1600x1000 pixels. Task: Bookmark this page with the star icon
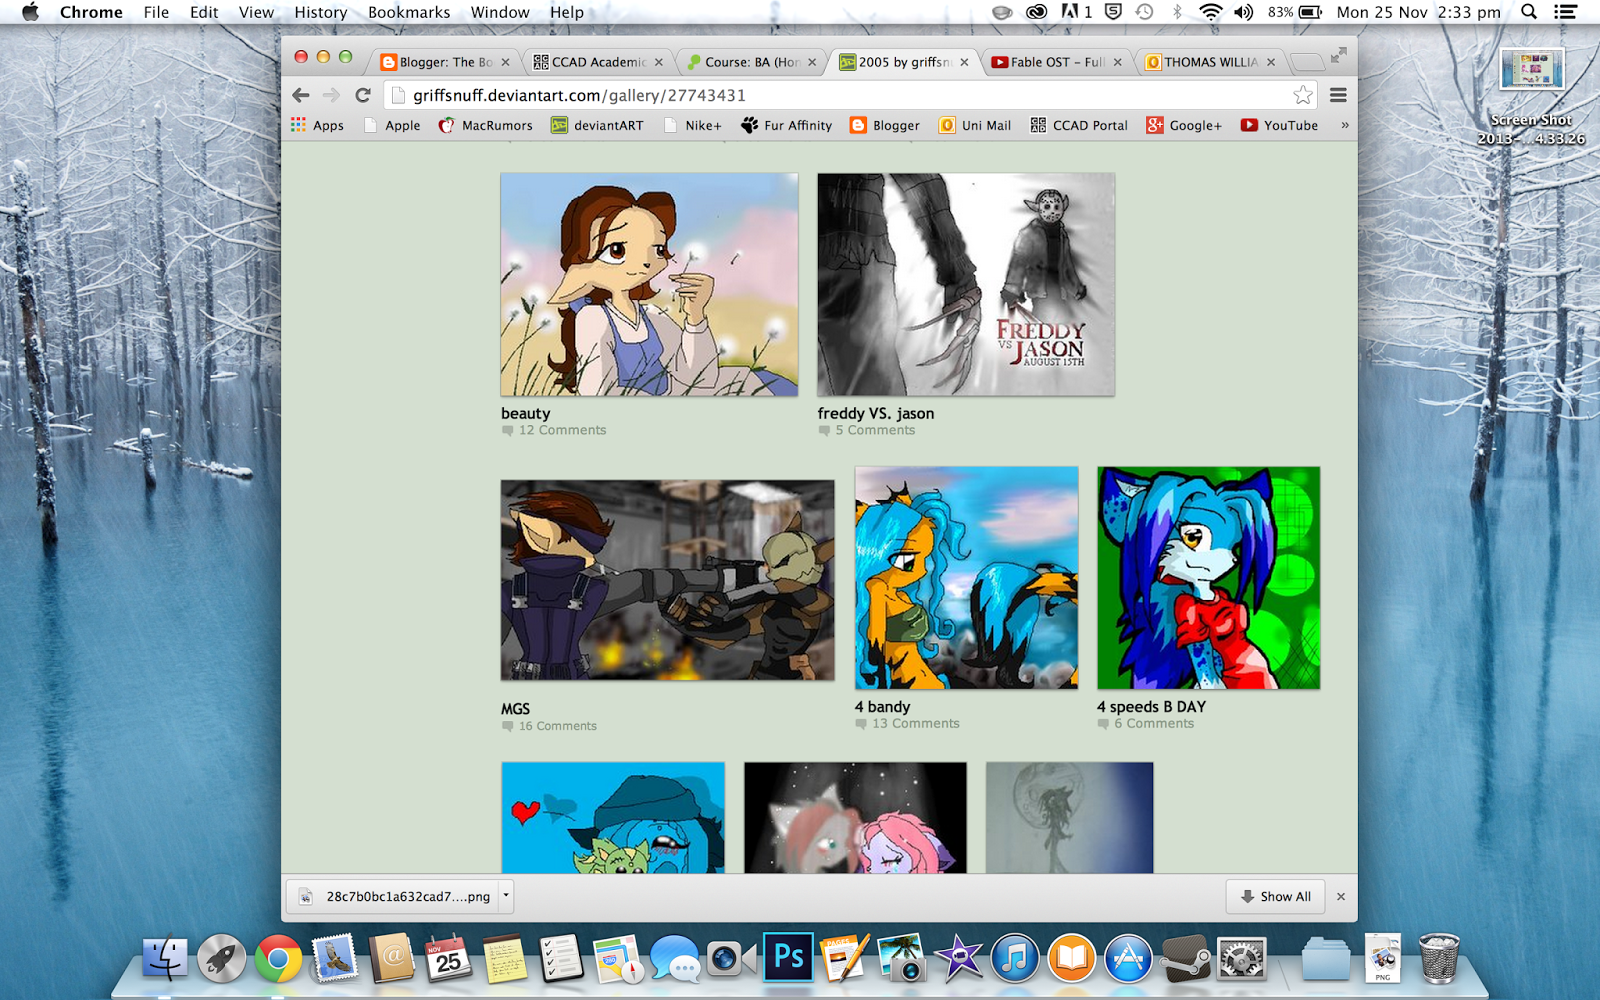click(x=1302, y=95)
